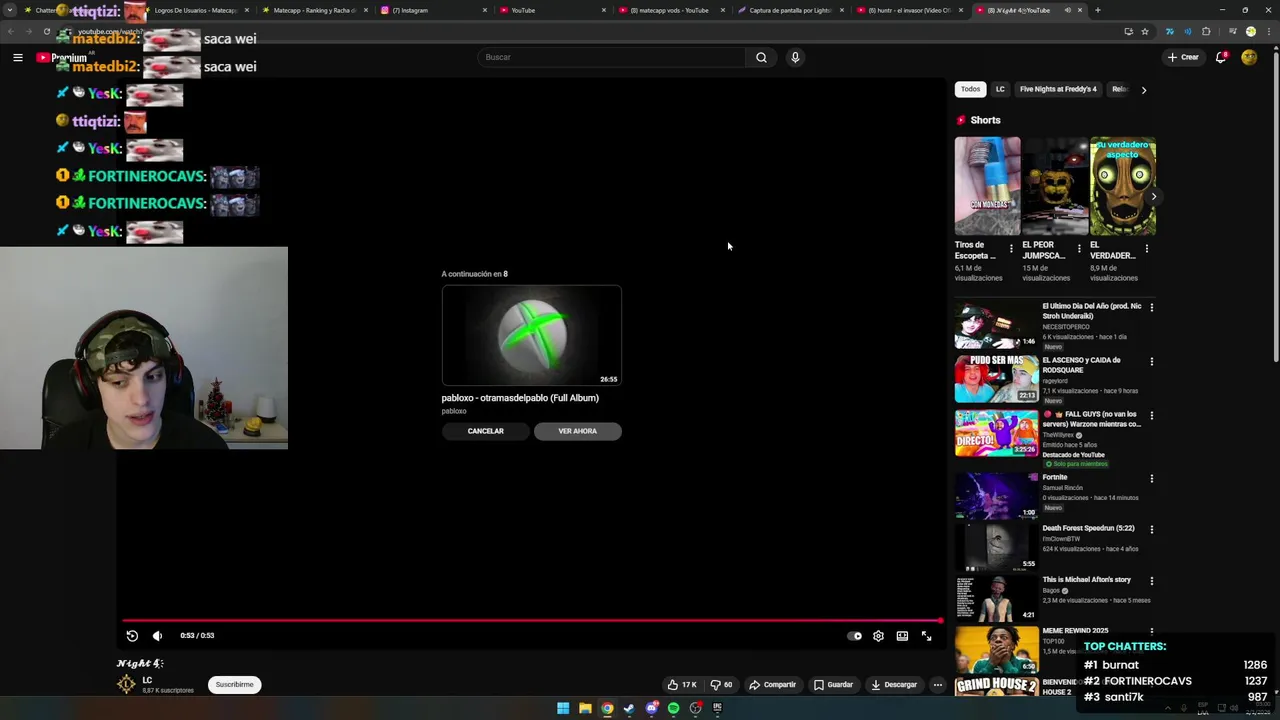Bookmark this page with the star icon
The image size is (1280, 720).
1145,32
